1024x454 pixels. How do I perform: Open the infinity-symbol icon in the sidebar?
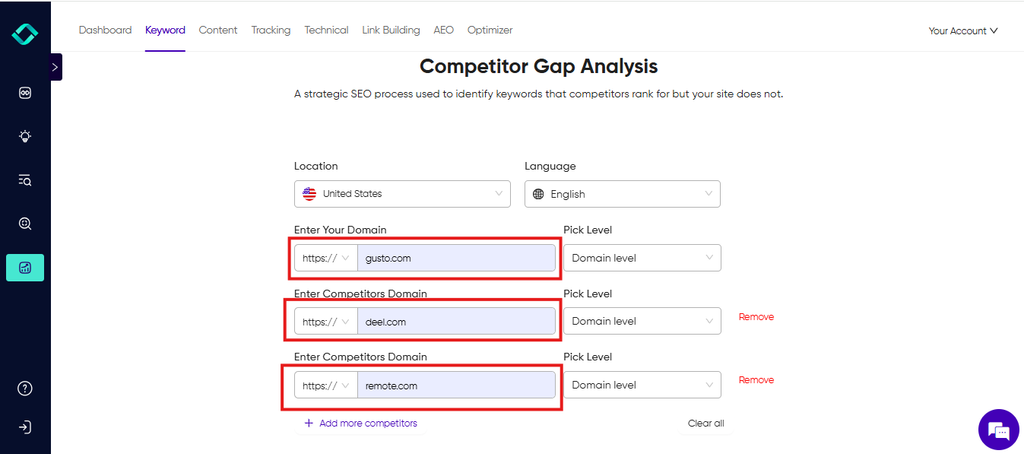click(x=25, y=93)
